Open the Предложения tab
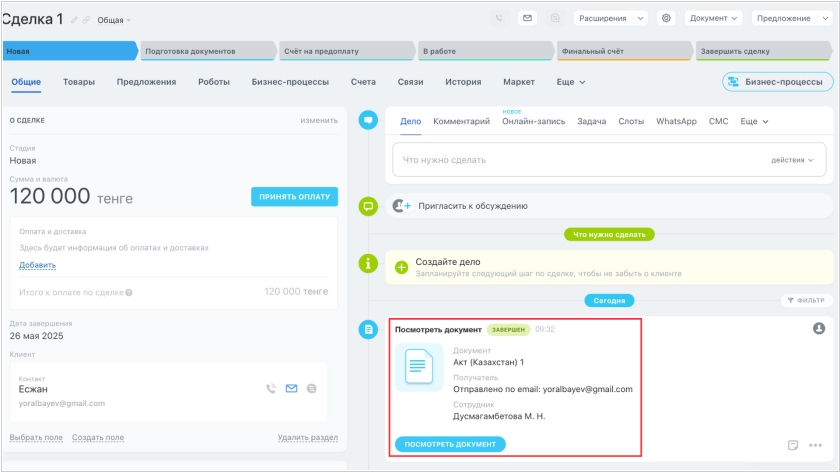The height and width of the screenshot is (472, 840). pos(146,82)
